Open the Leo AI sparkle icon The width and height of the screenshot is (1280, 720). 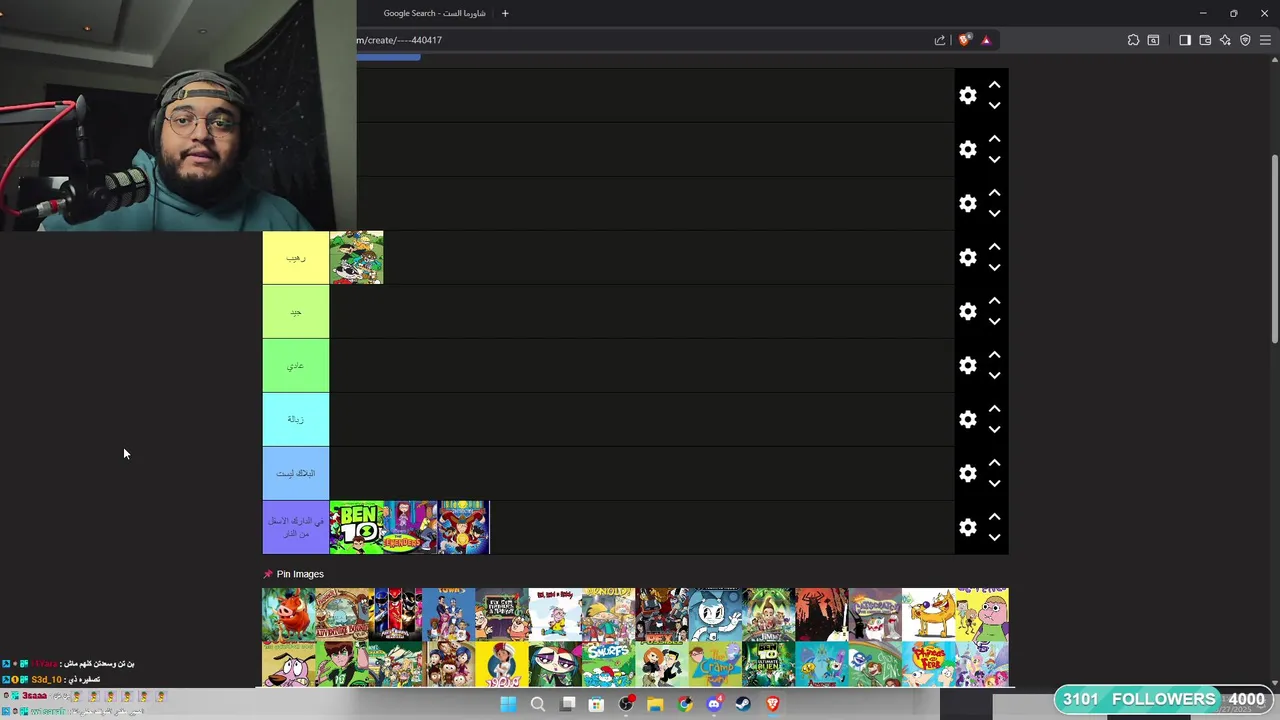click(x=1225, y=40)
